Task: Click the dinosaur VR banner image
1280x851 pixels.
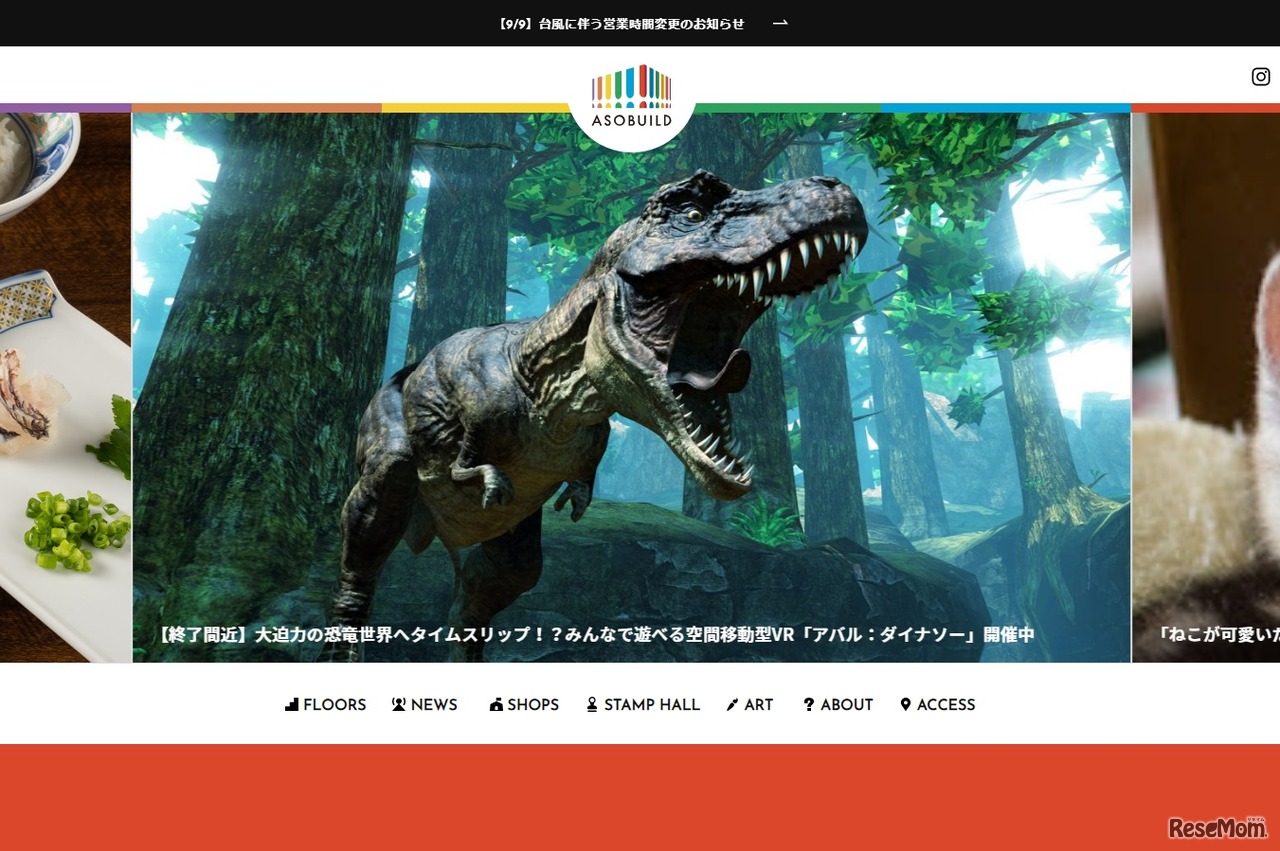Action: tap(630, 380)
